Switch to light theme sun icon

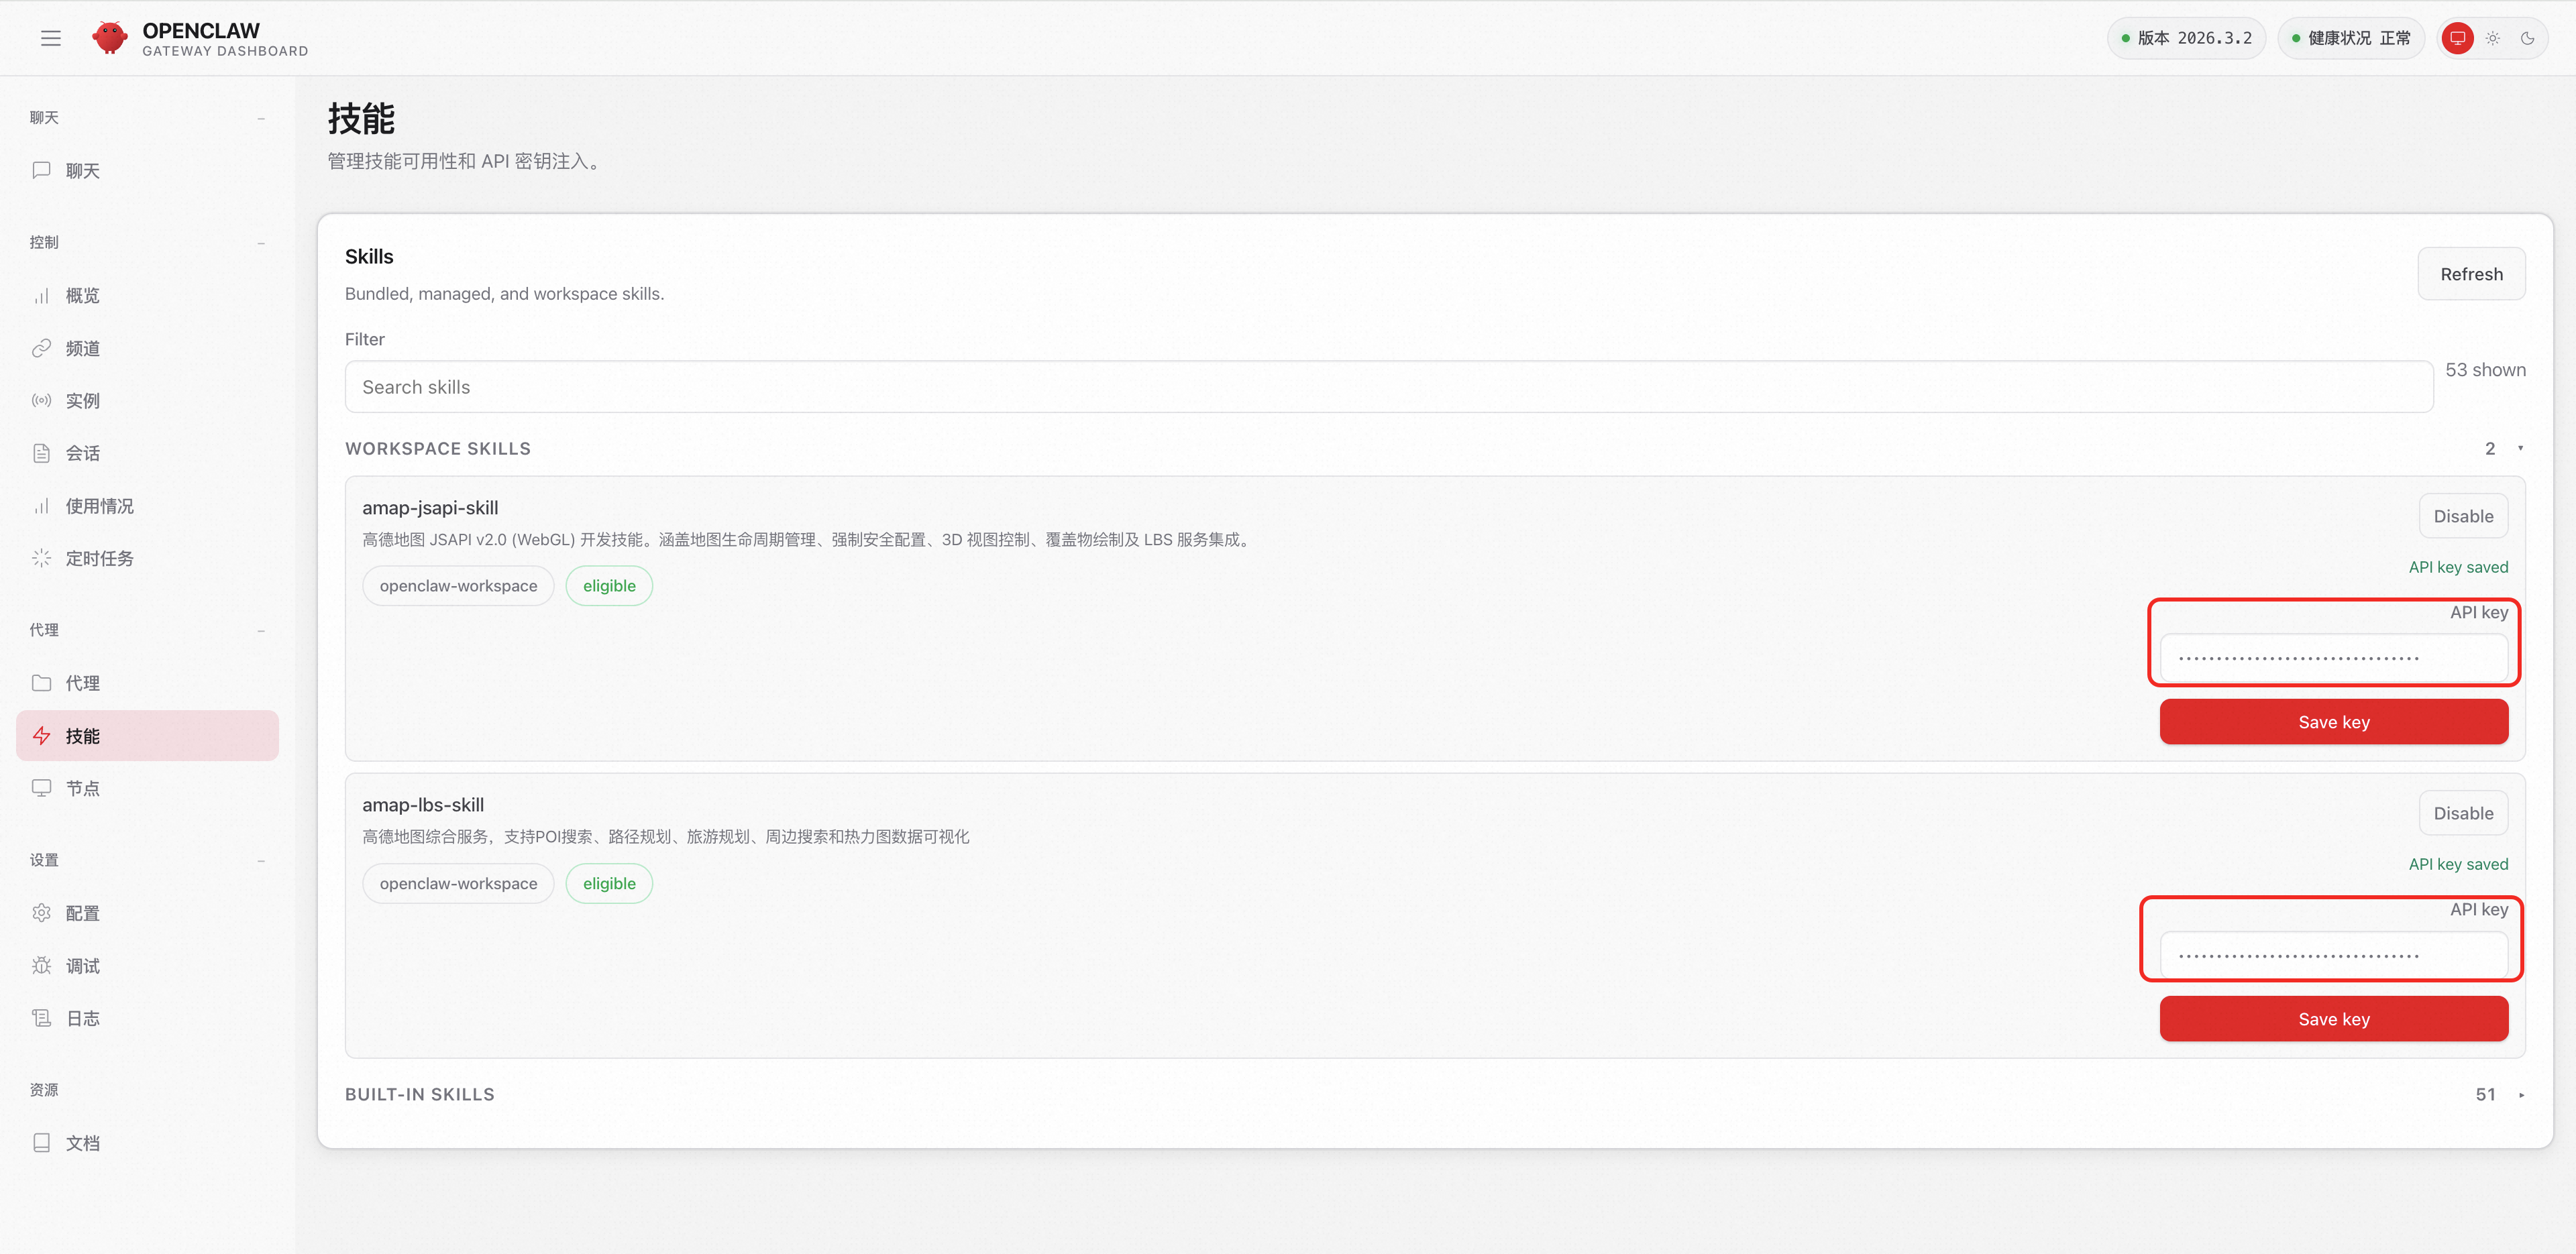point(2492,38)
